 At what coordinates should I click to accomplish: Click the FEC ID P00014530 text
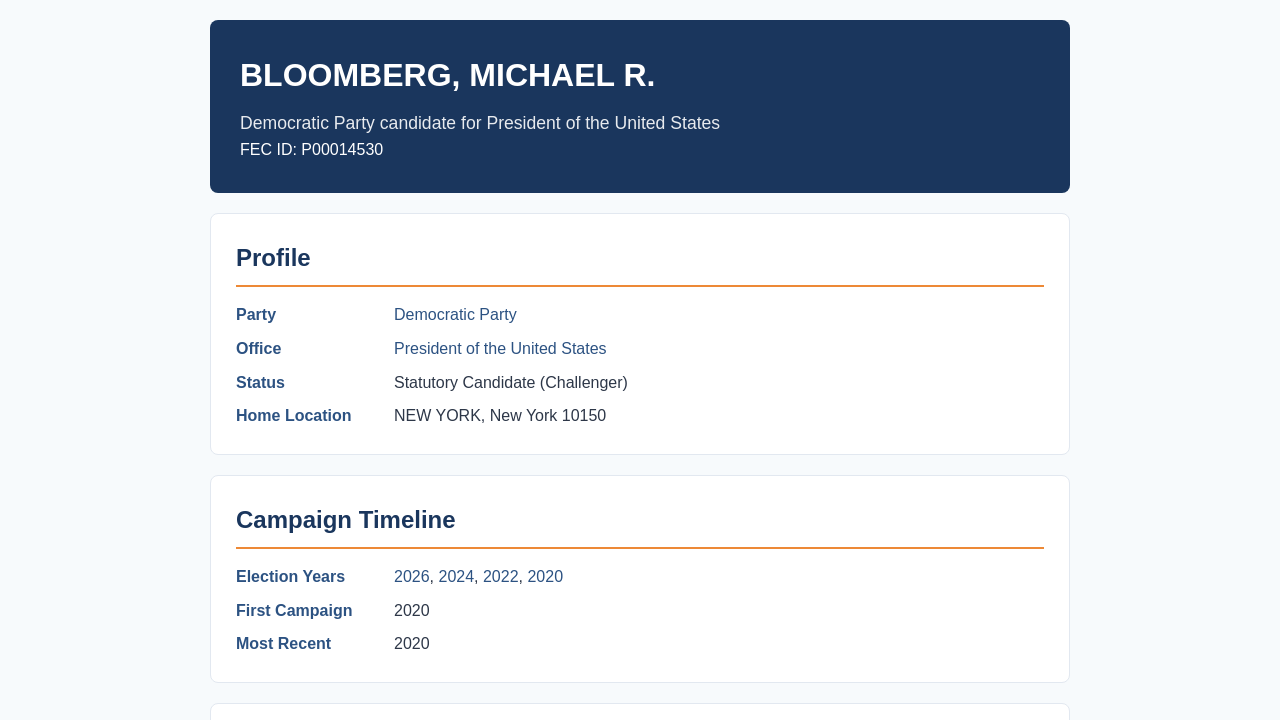311,150
